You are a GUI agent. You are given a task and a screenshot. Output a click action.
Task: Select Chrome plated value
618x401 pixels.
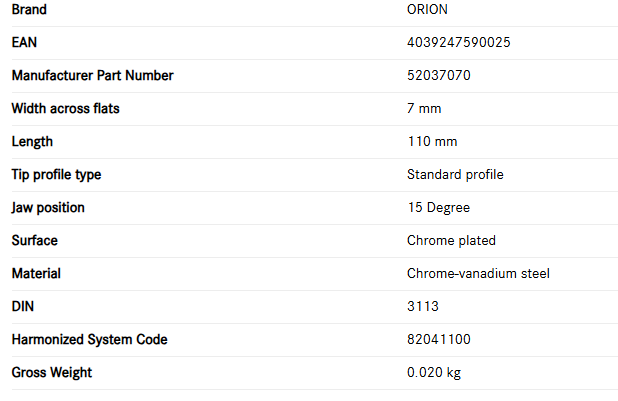[x=451, y=241]
